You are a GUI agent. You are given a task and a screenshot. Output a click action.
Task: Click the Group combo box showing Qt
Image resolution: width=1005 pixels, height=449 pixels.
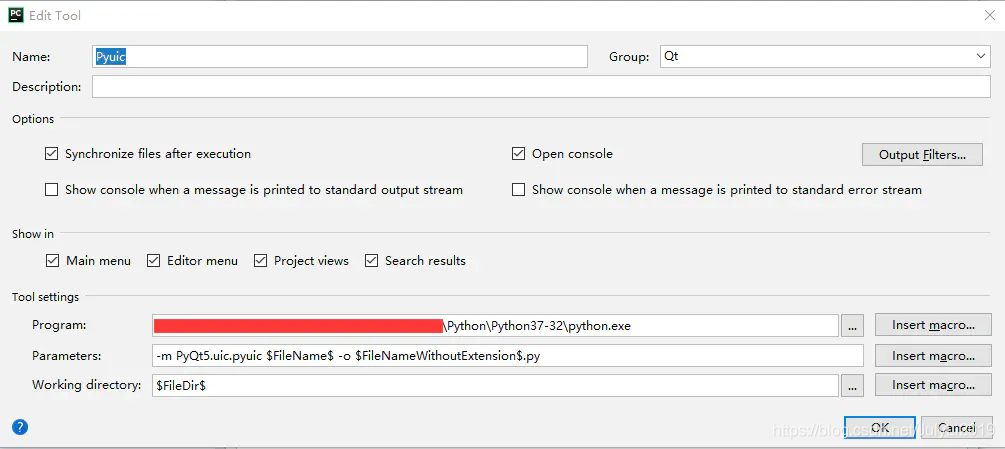826,56
